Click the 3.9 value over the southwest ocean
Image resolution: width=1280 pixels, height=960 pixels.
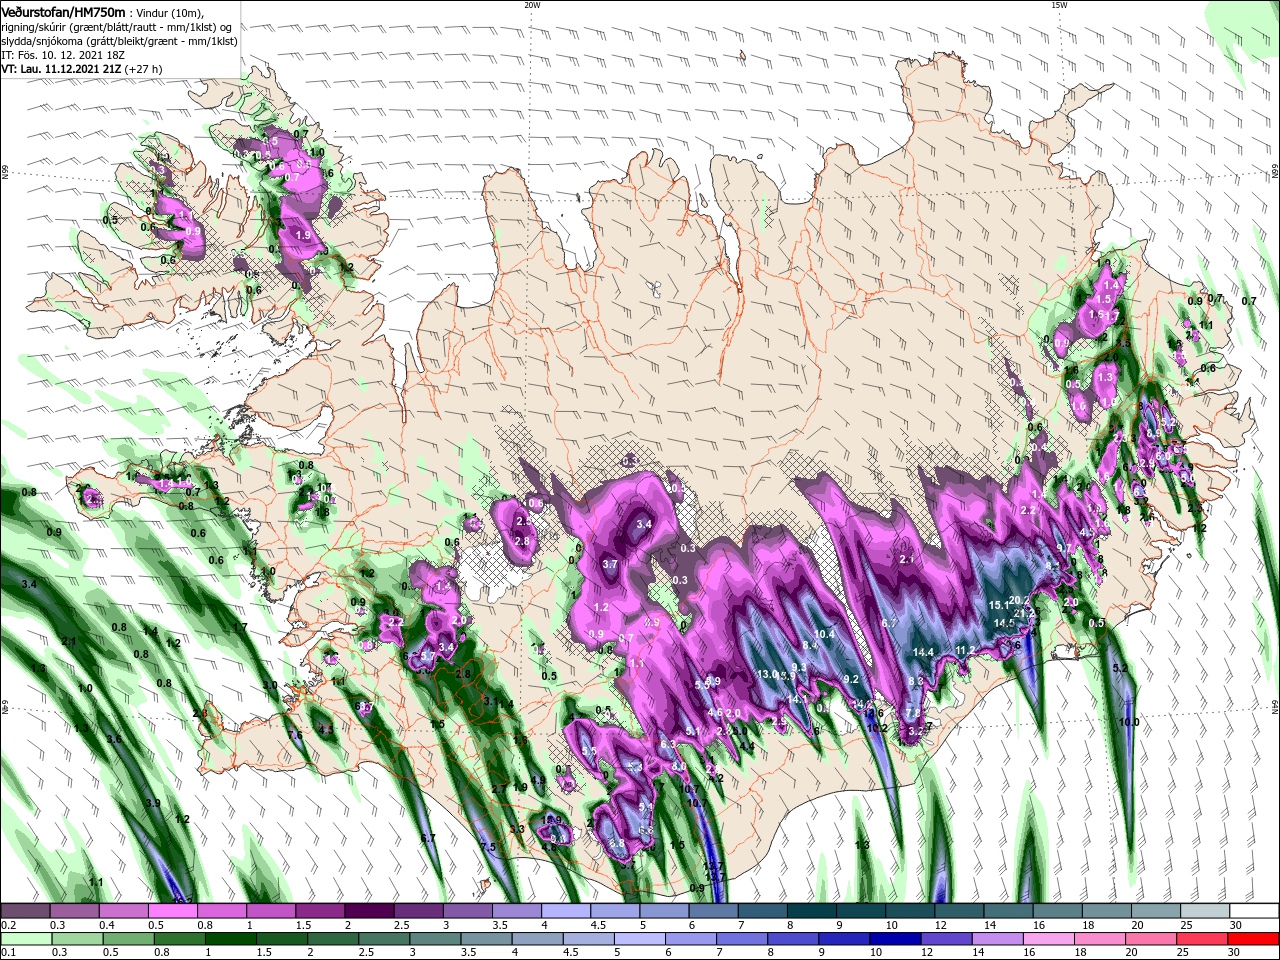(x=153, y=803)
